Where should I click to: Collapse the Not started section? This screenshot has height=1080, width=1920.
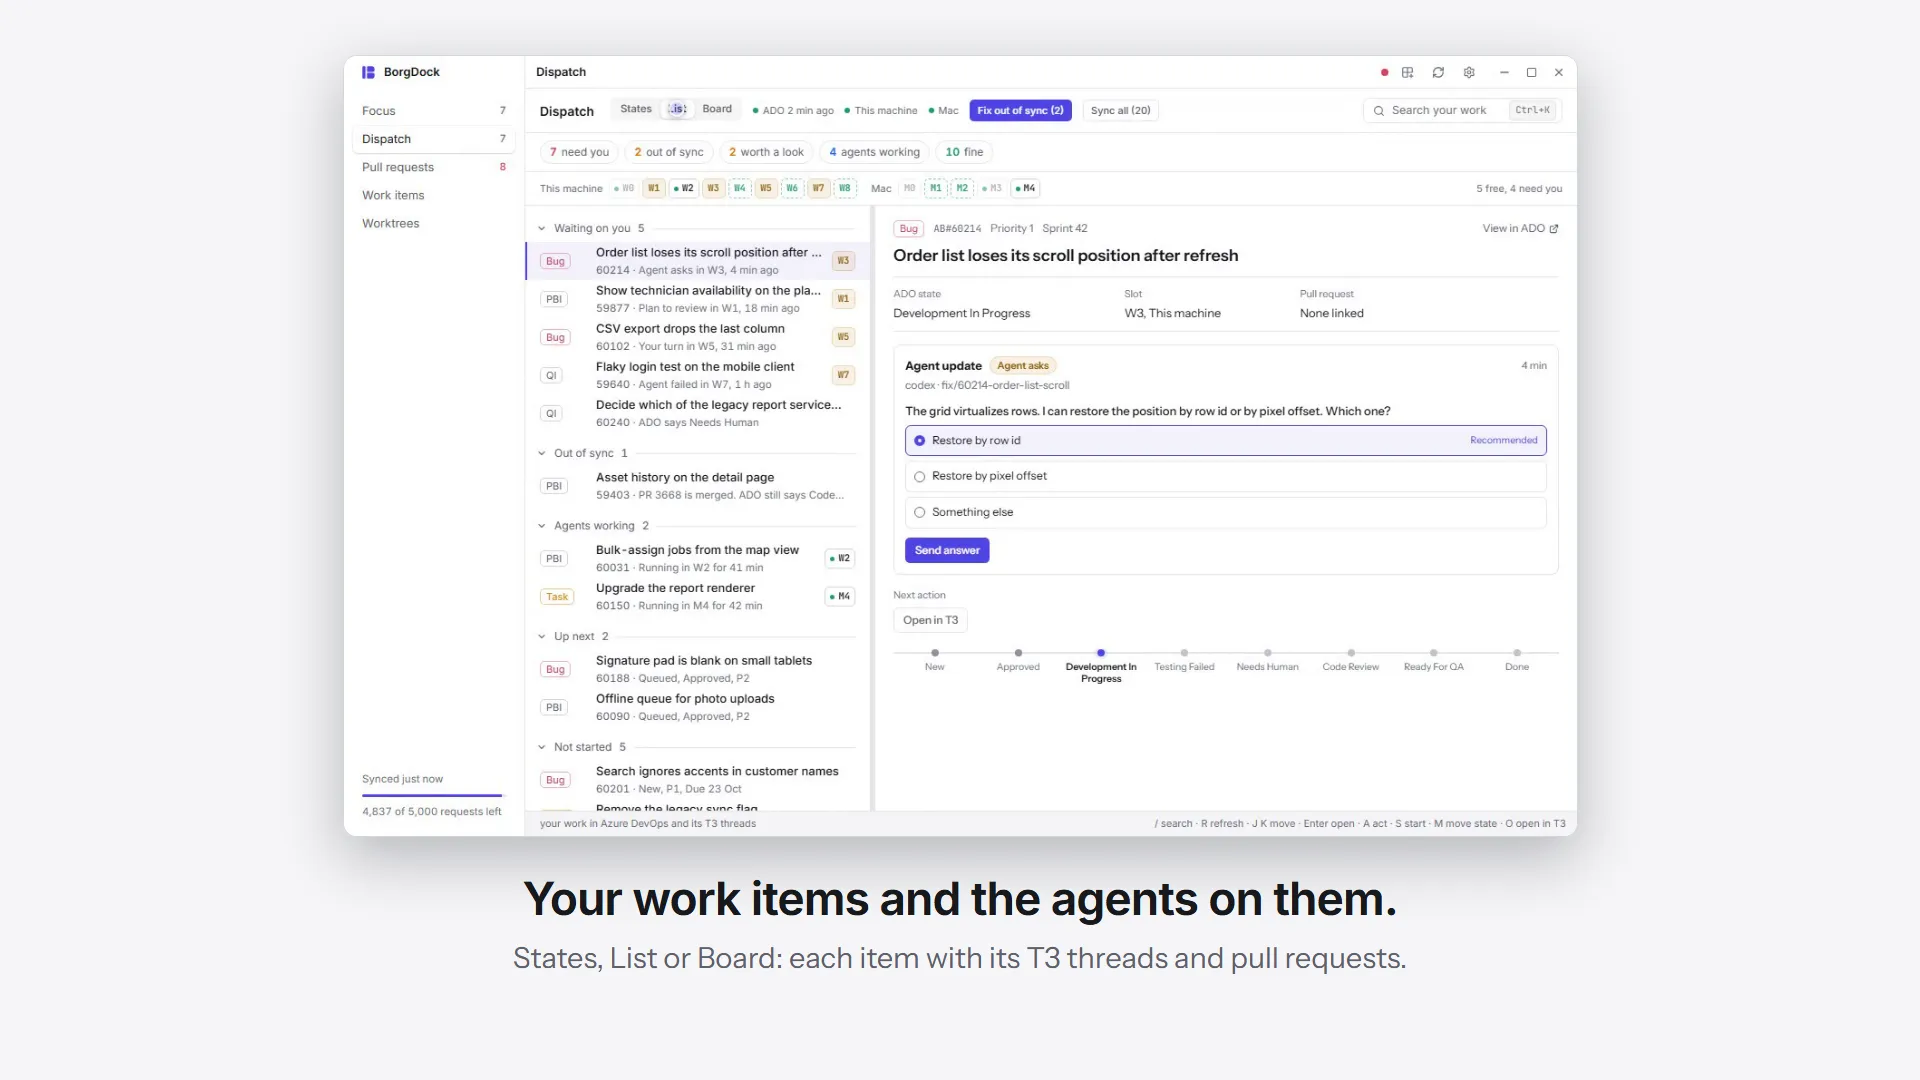coord(542,748)
